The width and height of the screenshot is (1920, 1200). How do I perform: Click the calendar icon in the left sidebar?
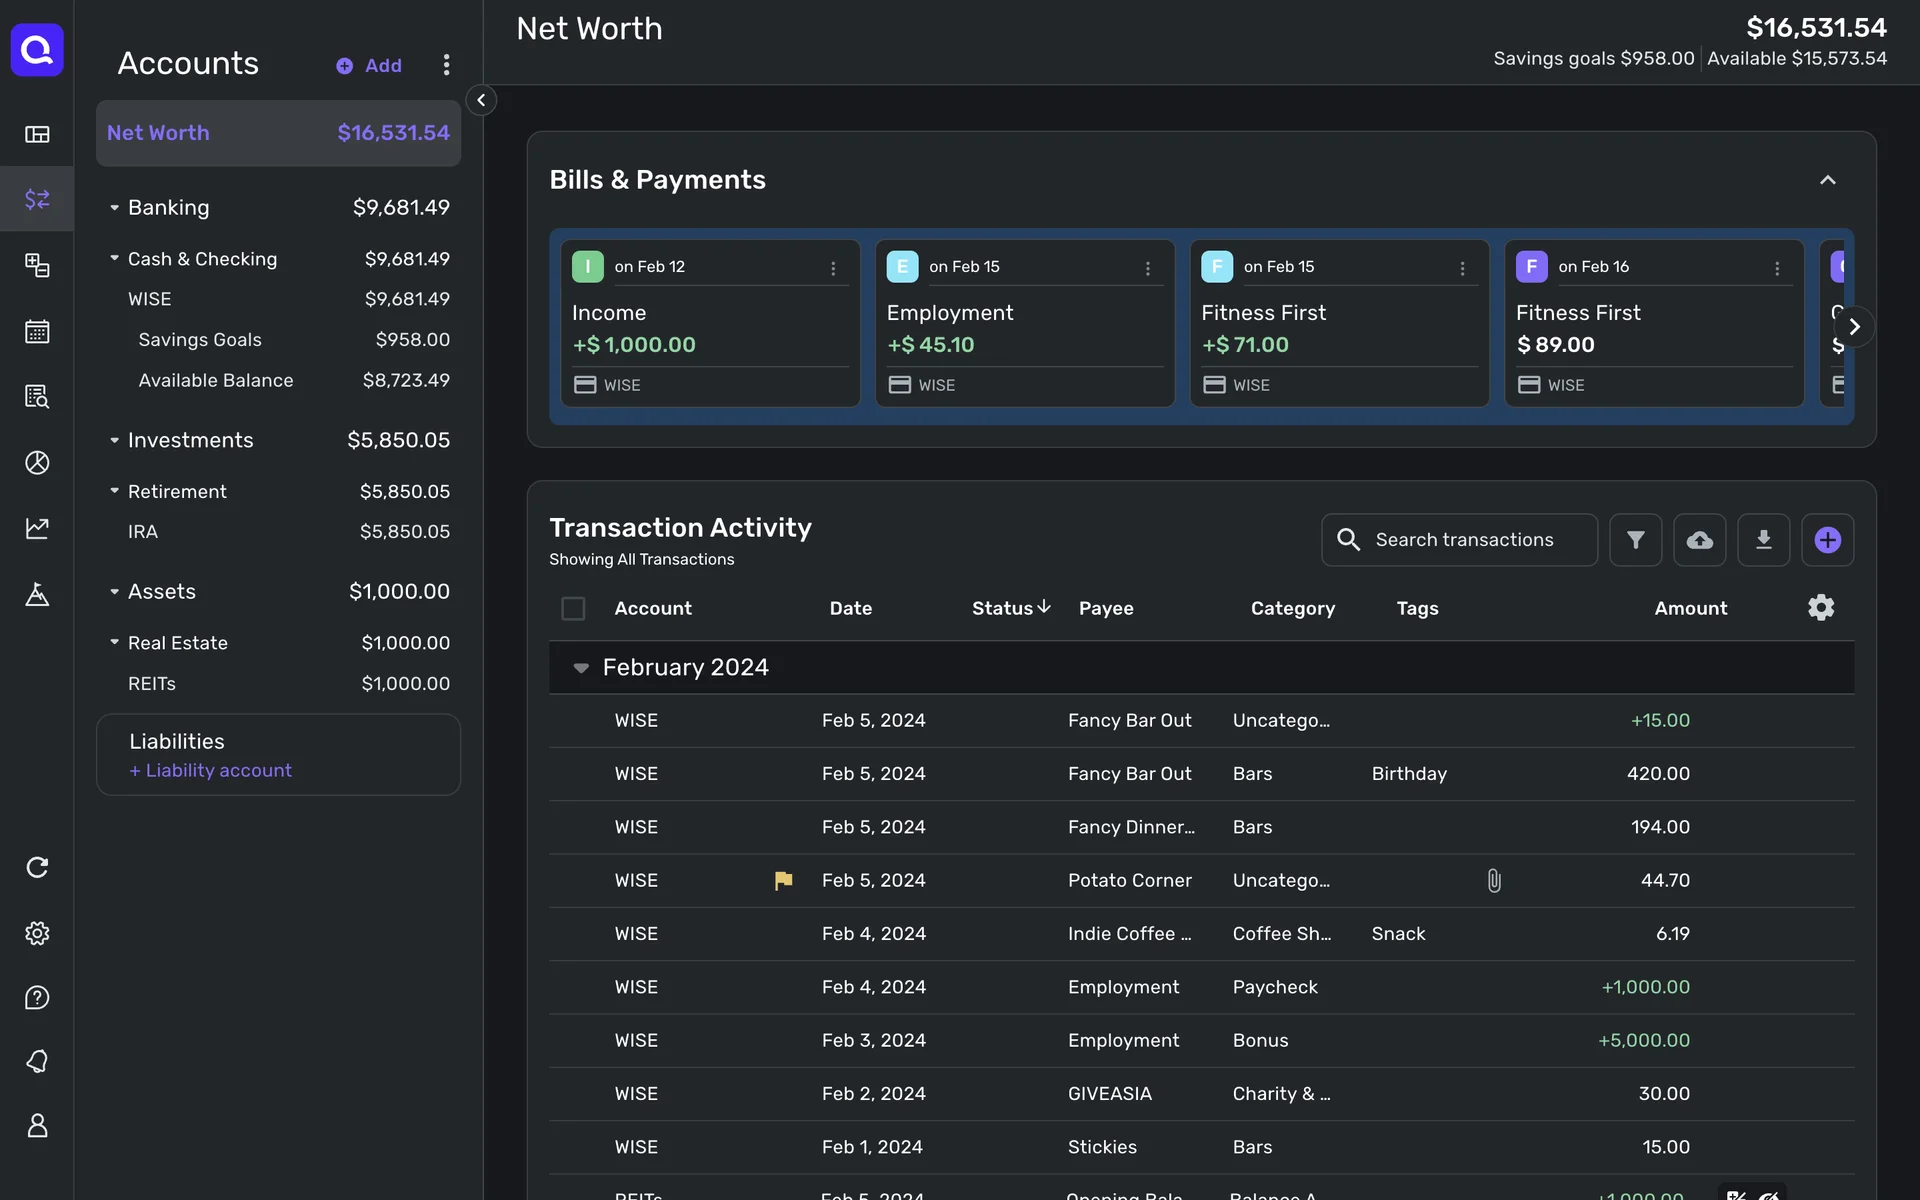(x=37, y=331)
